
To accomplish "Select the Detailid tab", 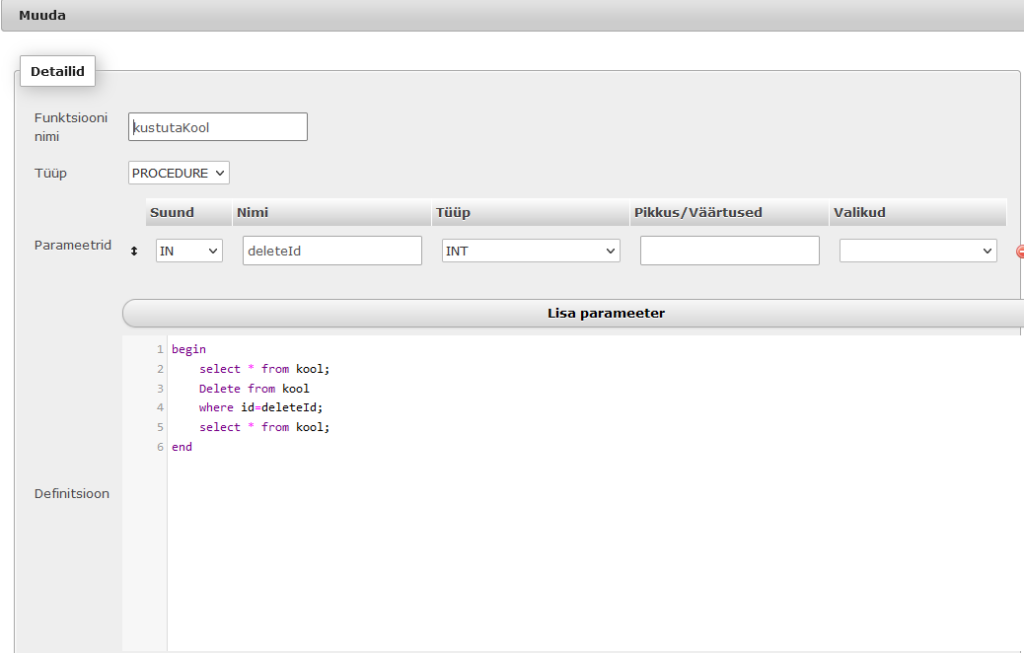I will (57, 71).
